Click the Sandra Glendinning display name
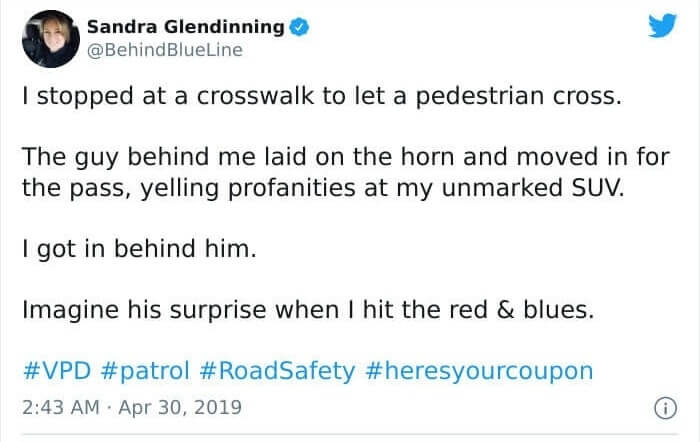700x442 pixels. [185, 25]
